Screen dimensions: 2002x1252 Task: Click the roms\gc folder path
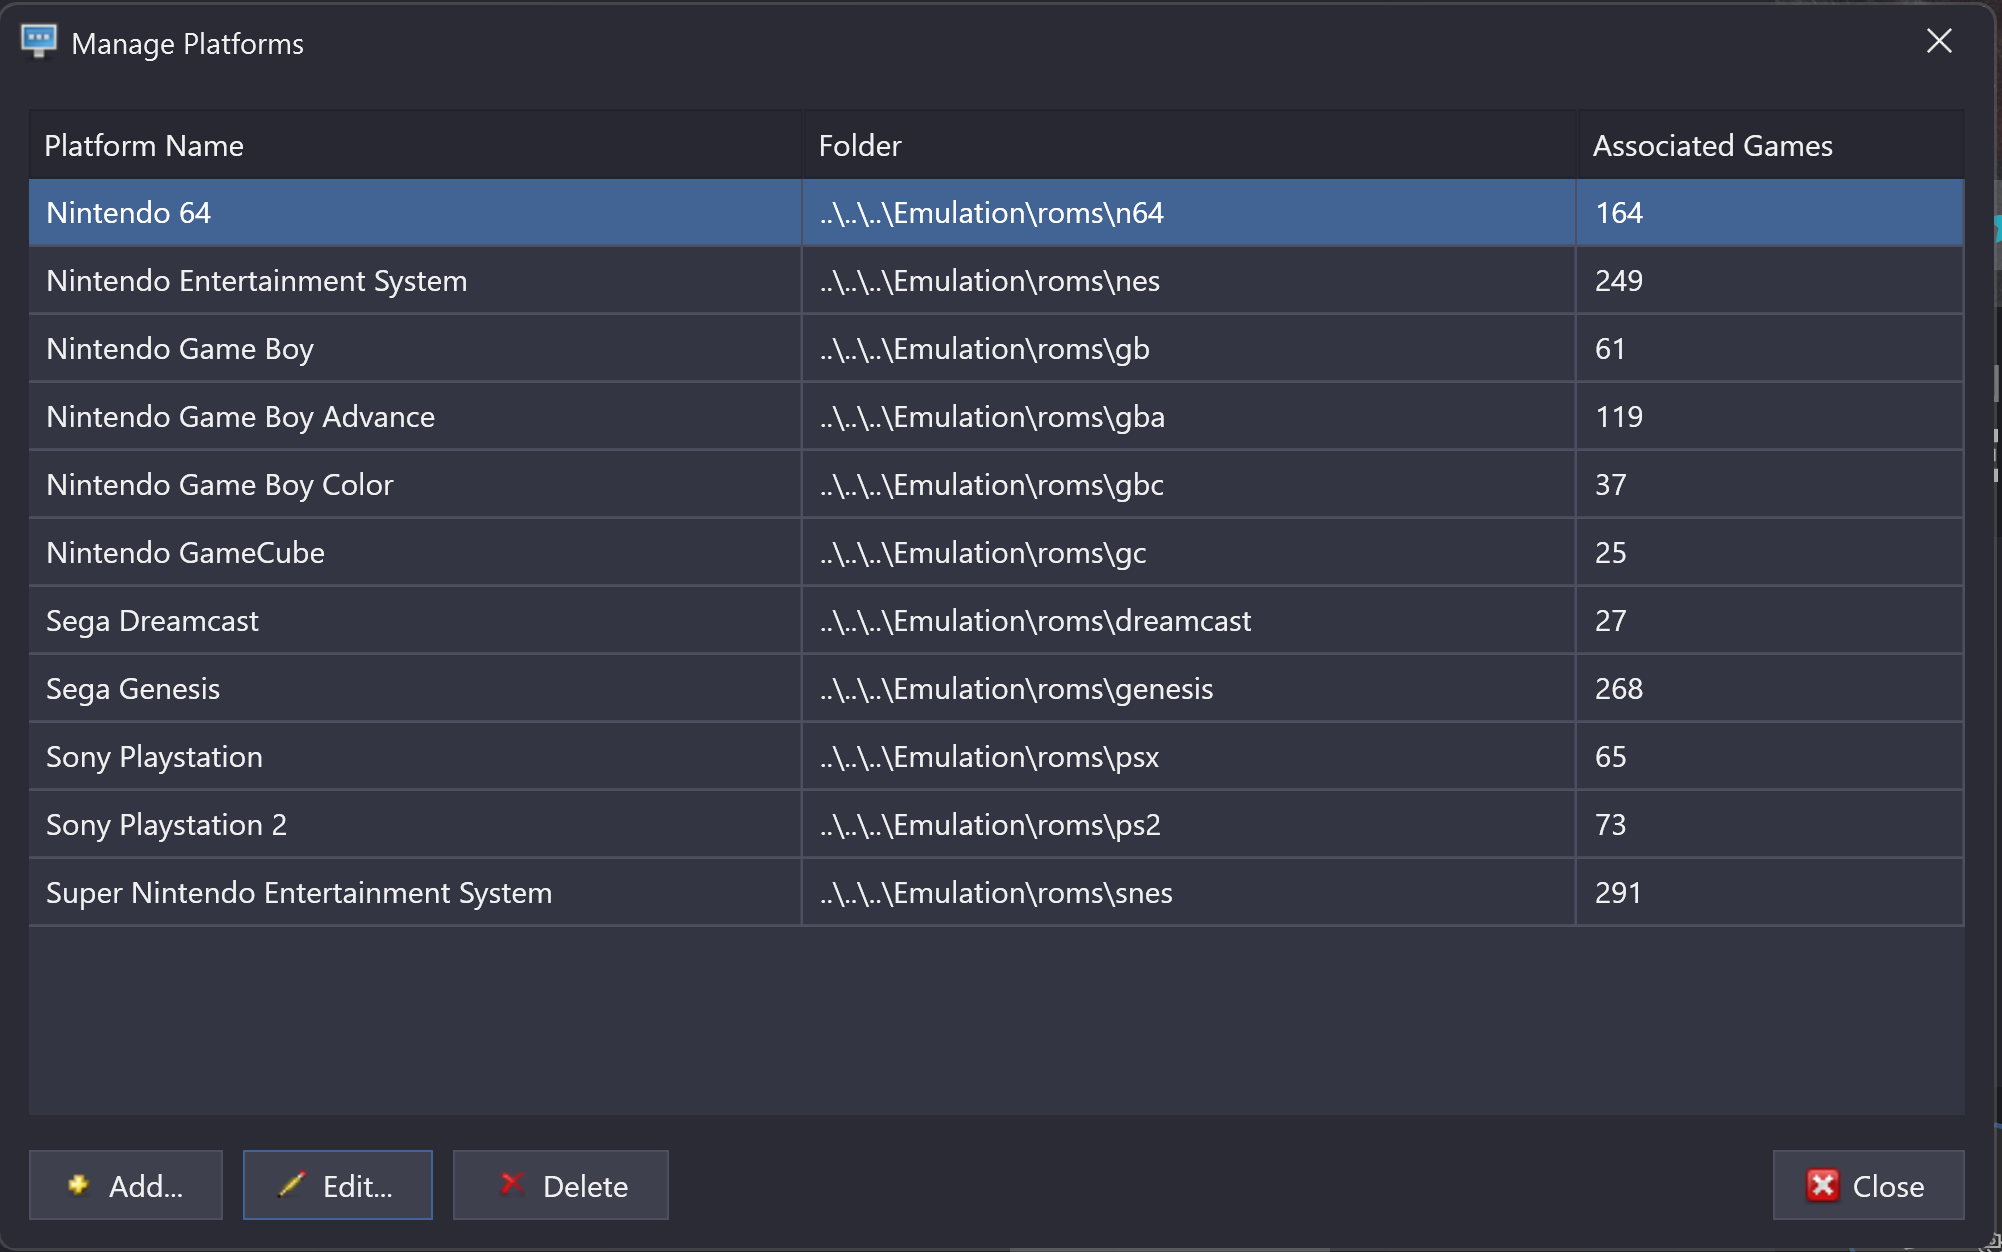tap(1189, 553)
